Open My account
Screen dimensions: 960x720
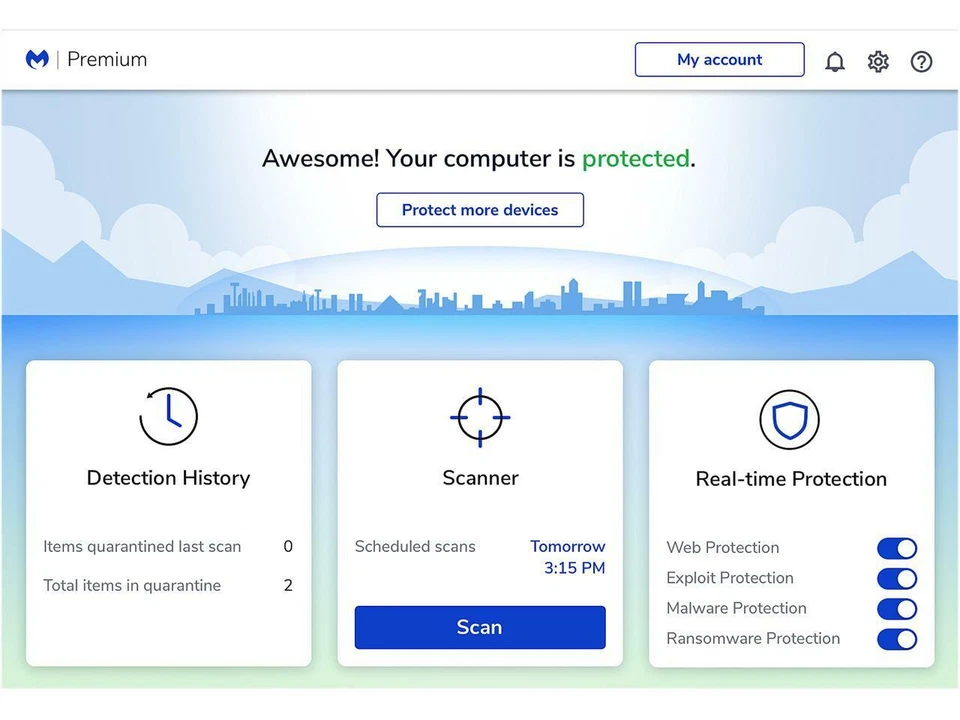coord(719,59)
